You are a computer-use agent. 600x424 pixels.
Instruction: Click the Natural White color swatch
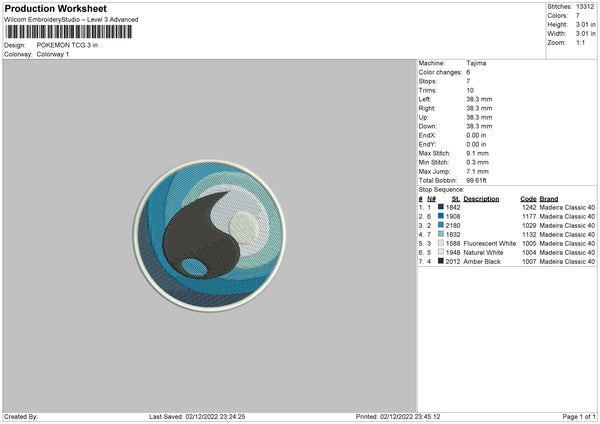pos(441,252)
